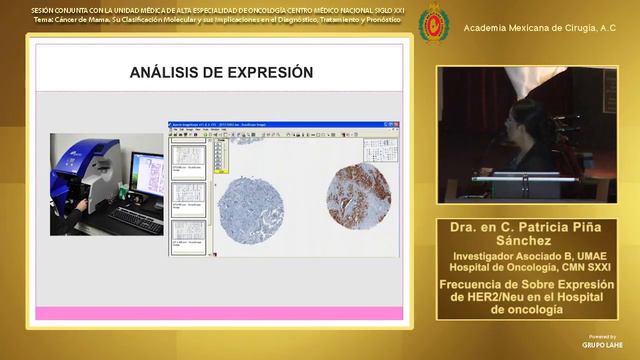The height and width of the screenshot is (360, 640).
Task: Select the first slide thumbnail in the ImageScope panel
Action: click(188, 162)
